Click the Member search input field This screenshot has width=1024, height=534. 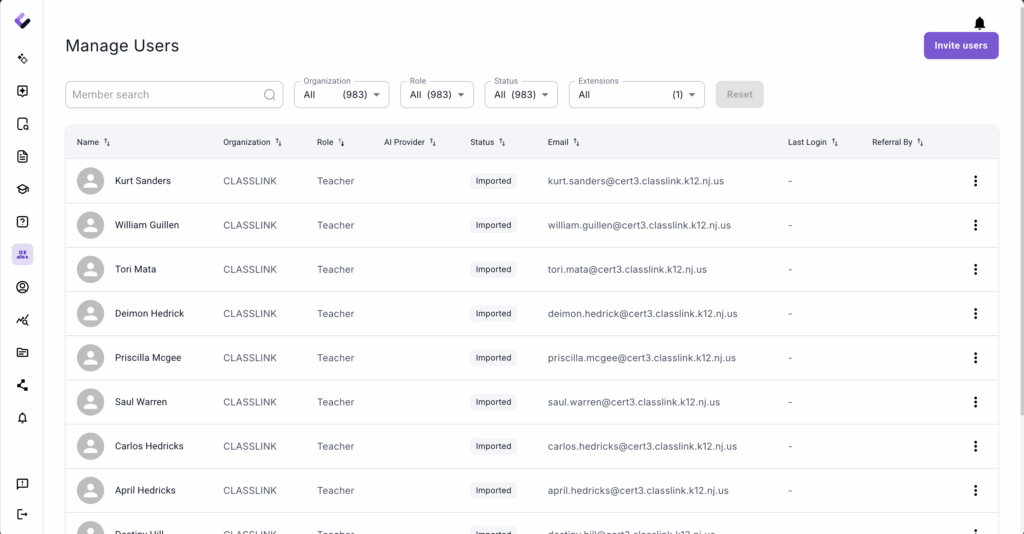point(160,95)
